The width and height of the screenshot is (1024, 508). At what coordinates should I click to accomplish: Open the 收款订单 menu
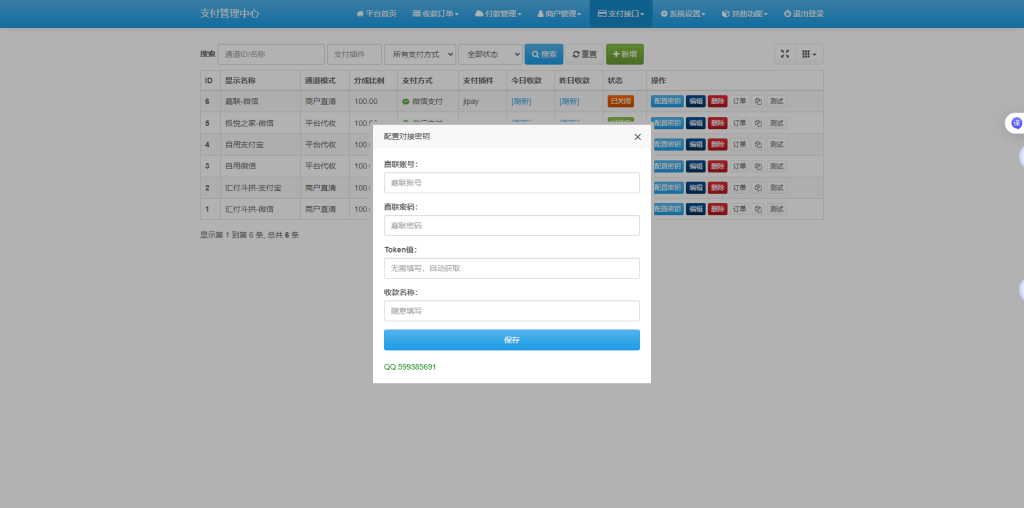(436, 14)
